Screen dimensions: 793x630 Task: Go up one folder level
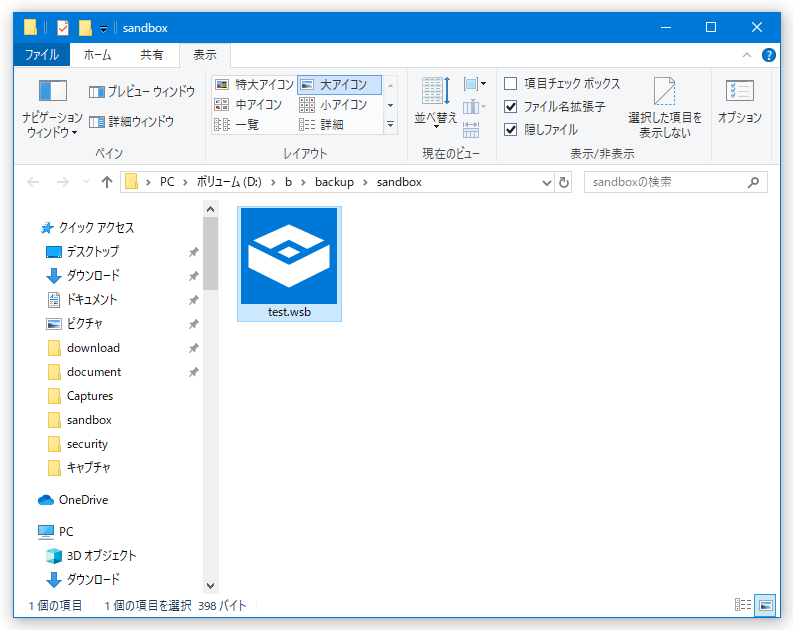107,182
